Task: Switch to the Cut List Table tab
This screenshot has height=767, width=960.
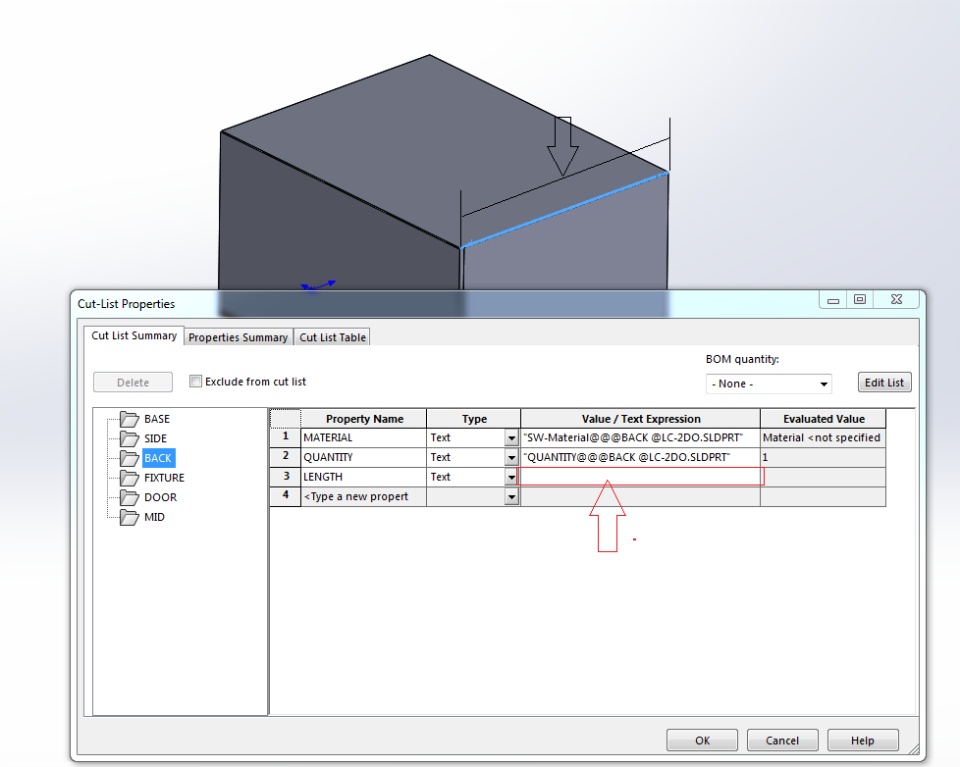Action: click(x=332, y=337)
